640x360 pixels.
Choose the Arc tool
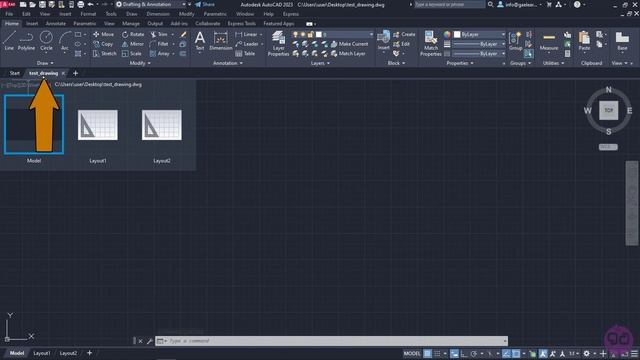pyautogui.click(x=64, y=41)
